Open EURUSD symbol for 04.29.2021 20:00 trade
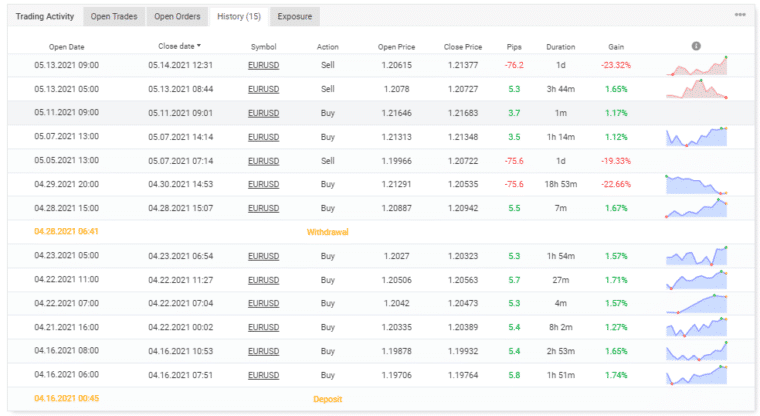Viewport: 760px width, 416px height. point(263,184)
